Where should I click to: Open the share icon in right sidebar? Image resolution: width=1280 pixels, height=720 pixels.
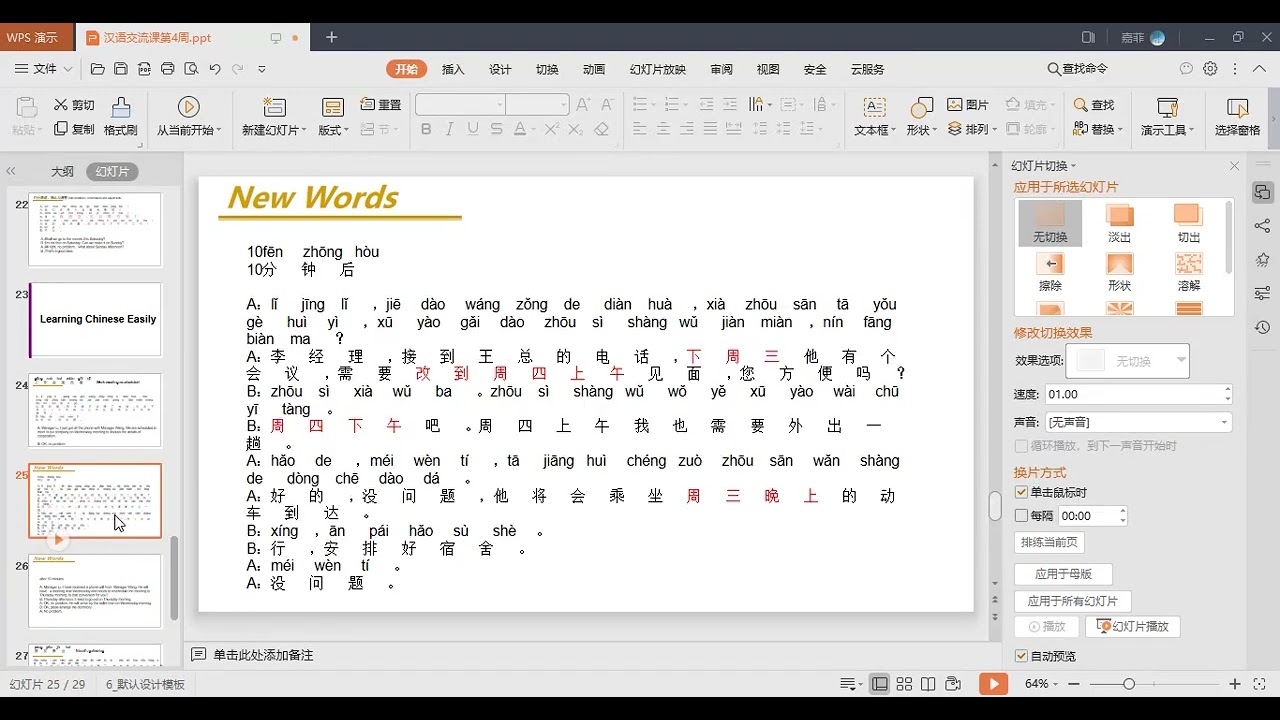(1262, 226)
